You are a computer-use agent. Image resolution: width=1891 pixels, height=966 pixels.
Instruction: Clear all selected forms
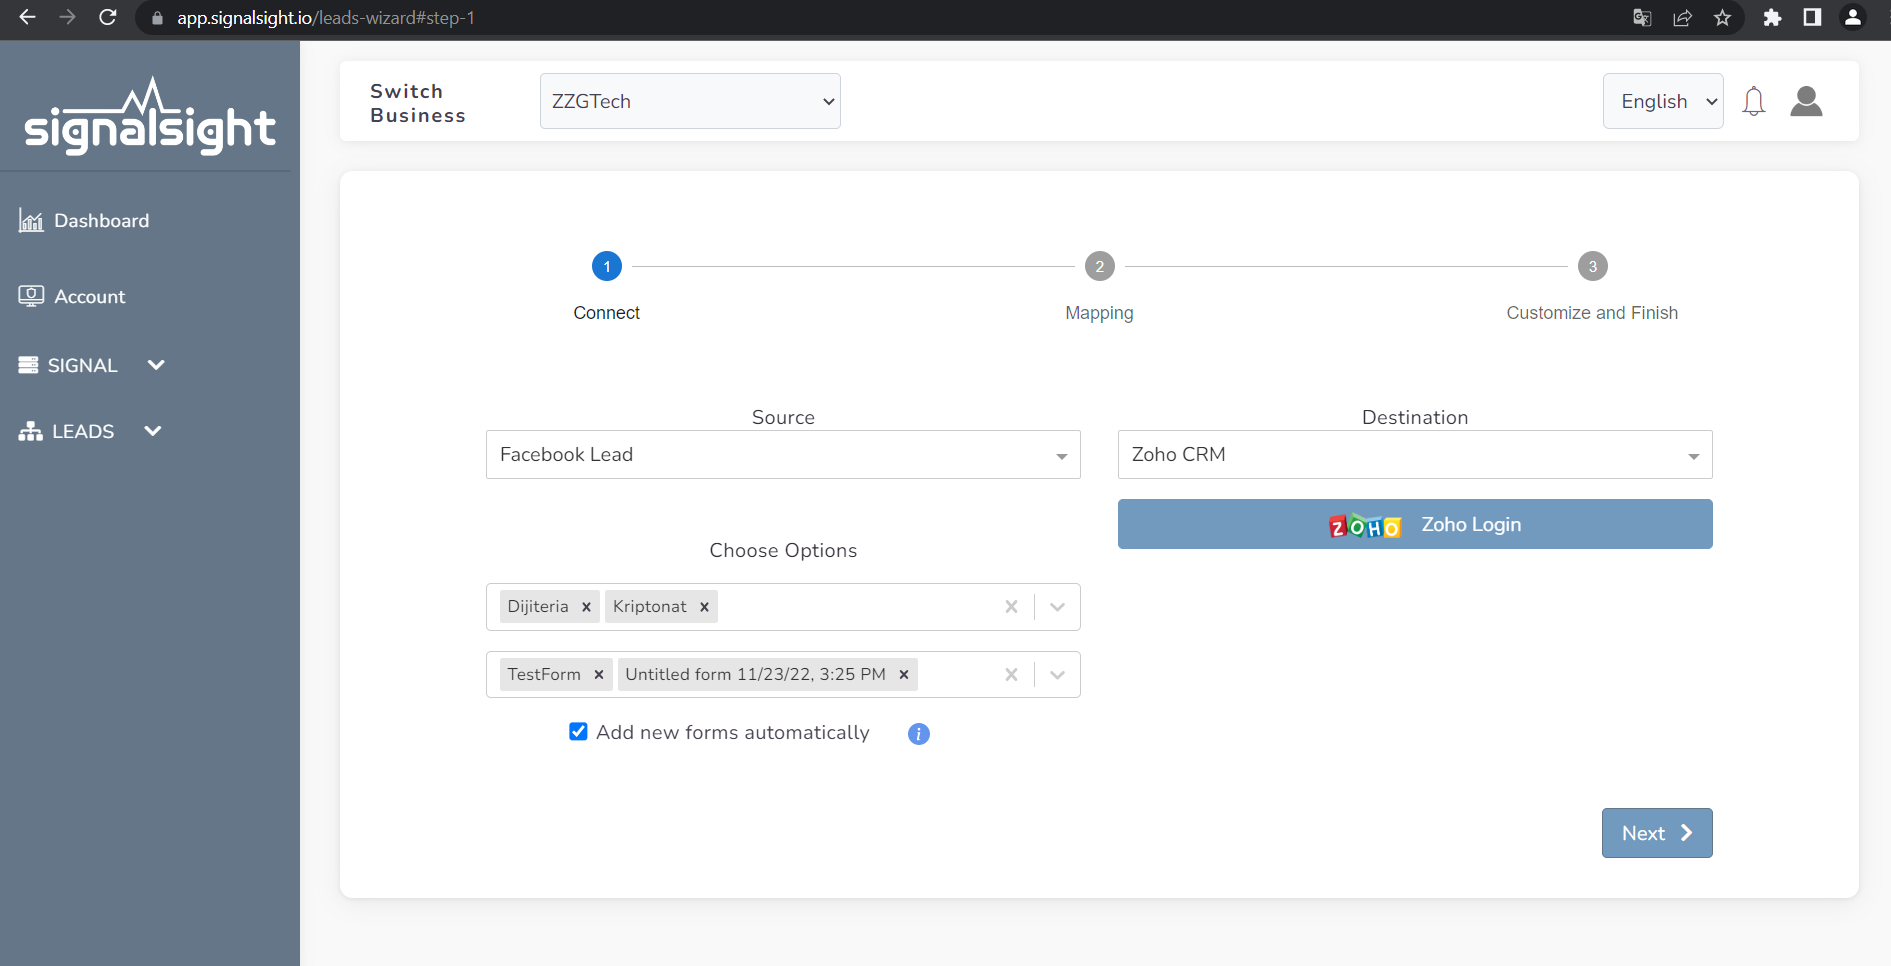click(1011, 675)
